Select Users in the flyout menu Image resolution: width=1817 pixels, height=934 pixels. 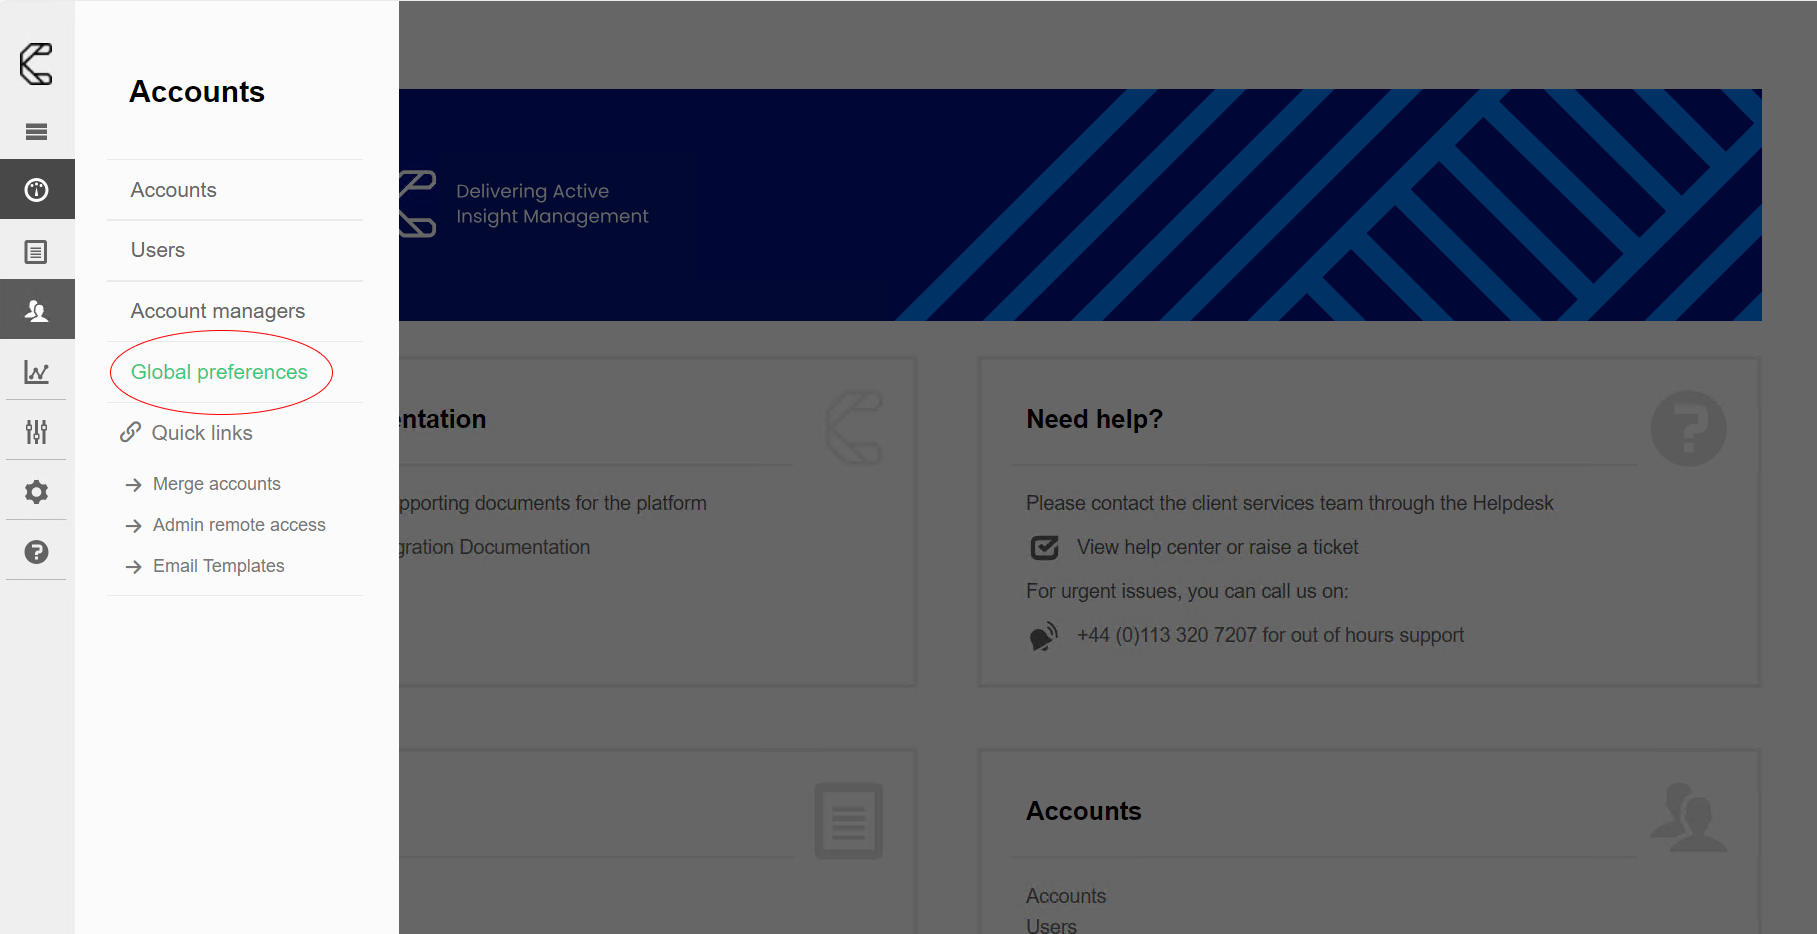(x=158, y=250)
